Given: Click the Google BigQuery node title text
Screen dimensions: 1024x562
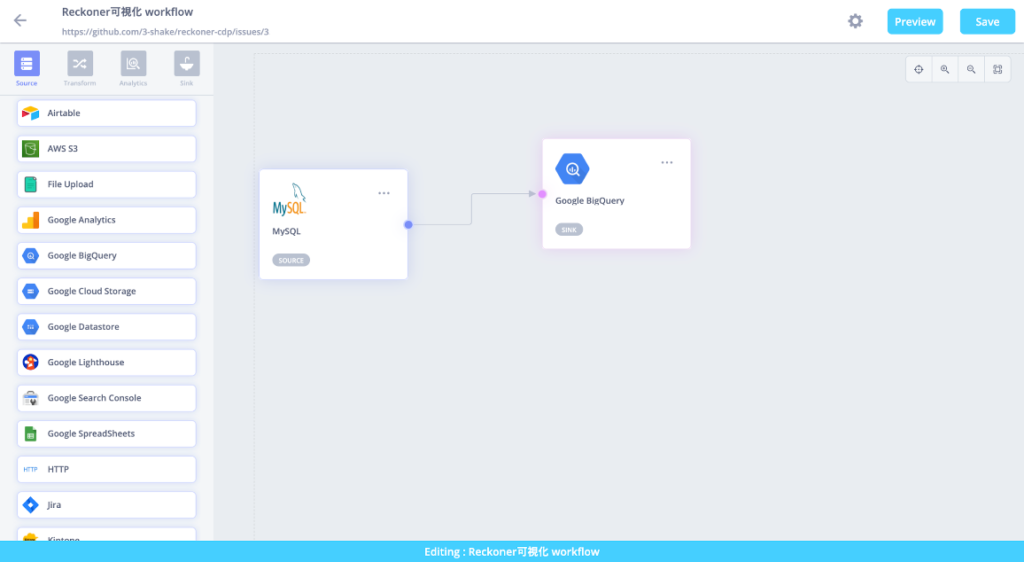Looking at the screenshot, I should [x=590, y=200].
